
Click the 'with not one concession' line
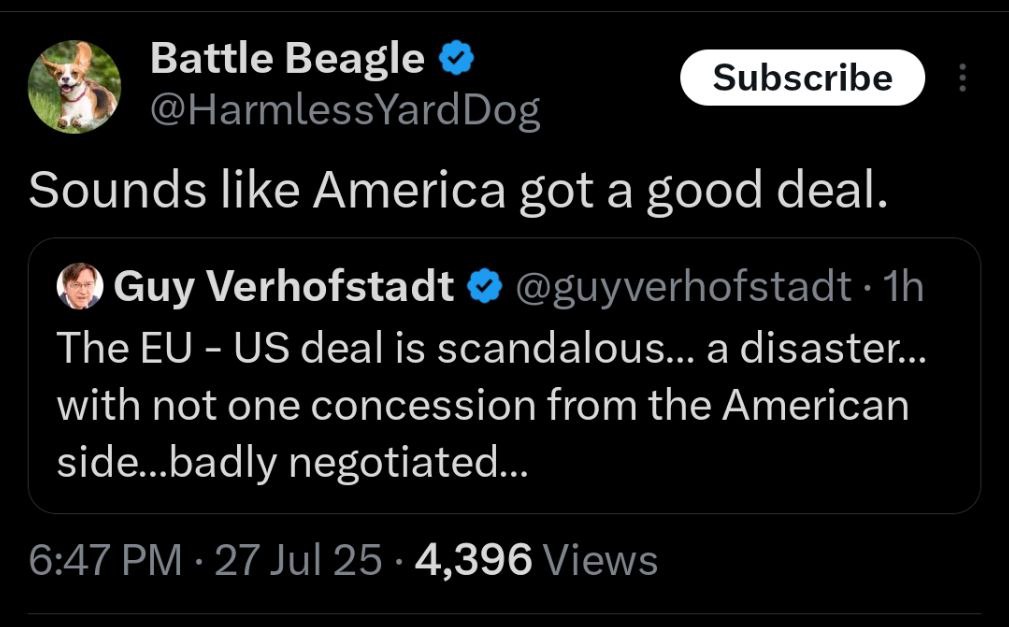tap(483, 406)
